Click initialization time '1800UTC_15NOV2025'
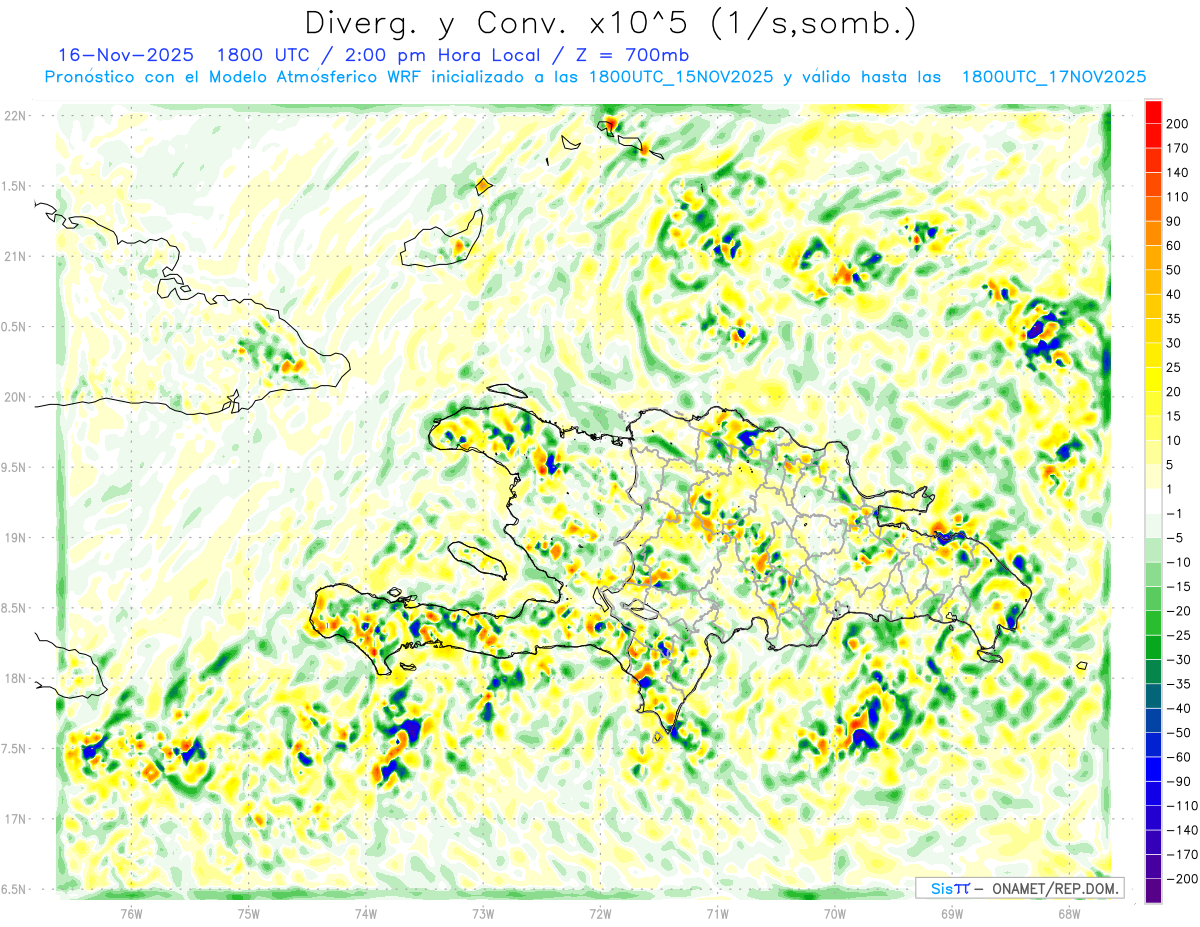 (680, 77)
